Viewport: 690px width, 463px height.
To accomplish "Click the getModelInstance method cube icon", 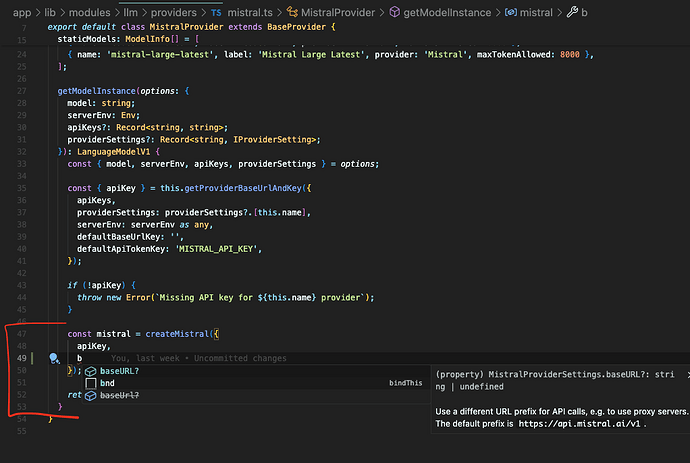I will click(395, 12).
